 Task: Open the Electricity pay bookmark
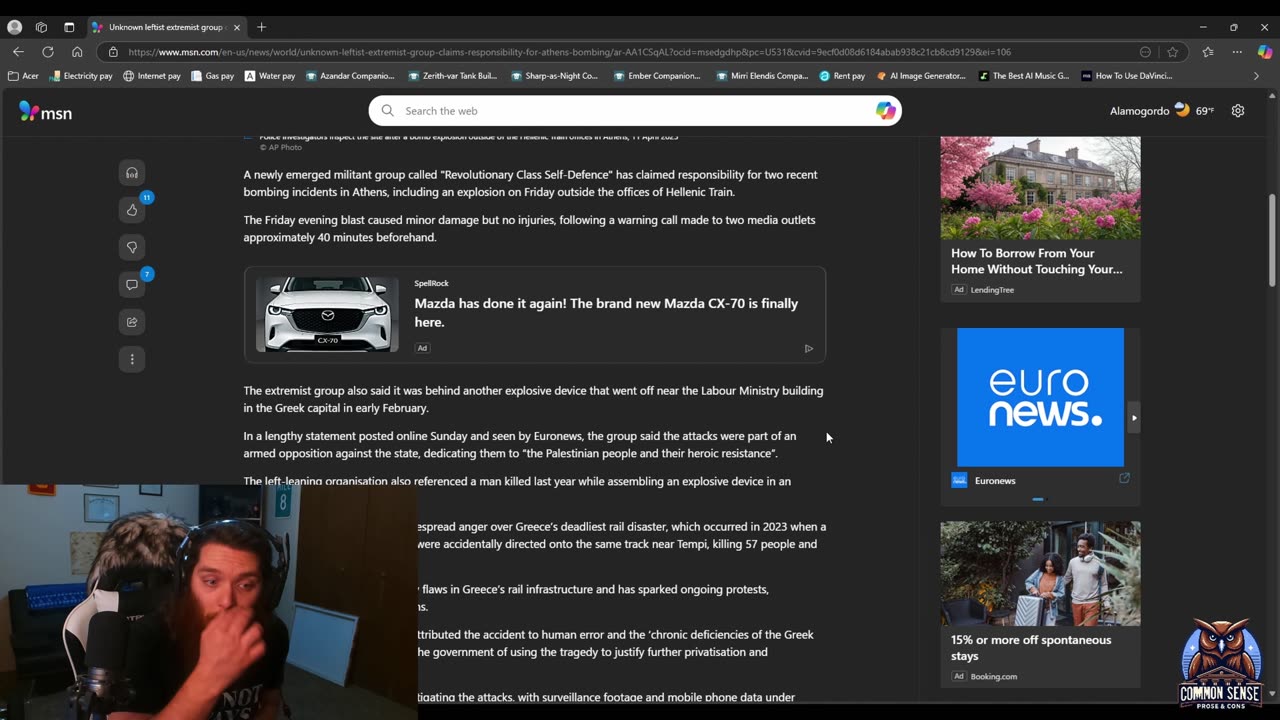(x=81, y=76)
